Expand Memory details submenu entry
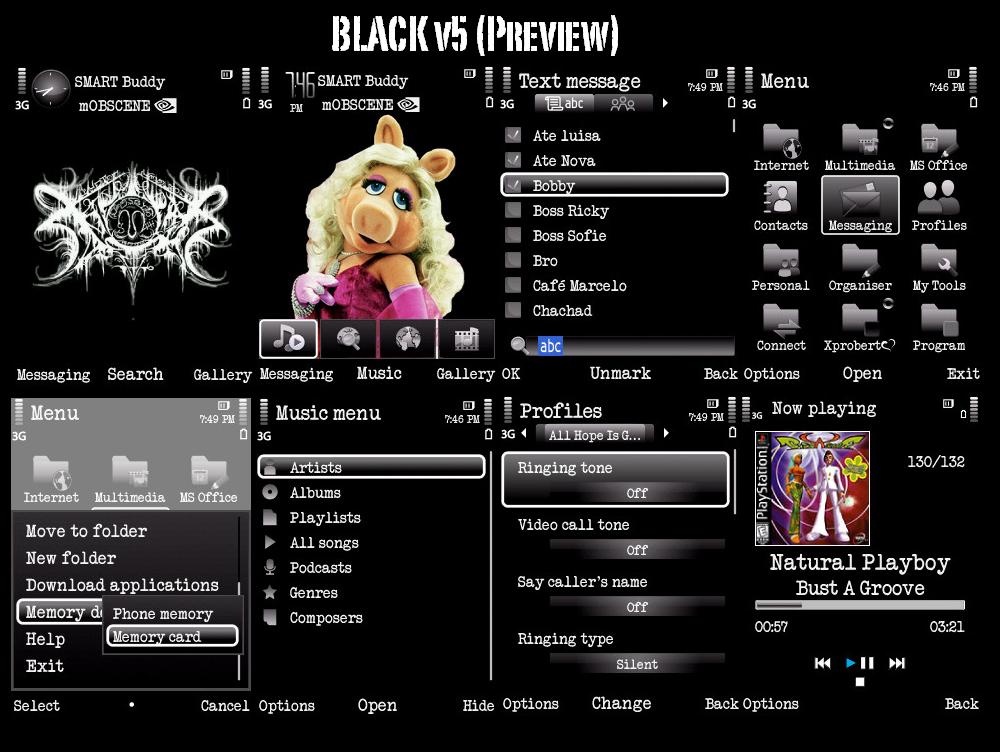The height and width of the screenshot is (752, 1000). tap(61, 612)
